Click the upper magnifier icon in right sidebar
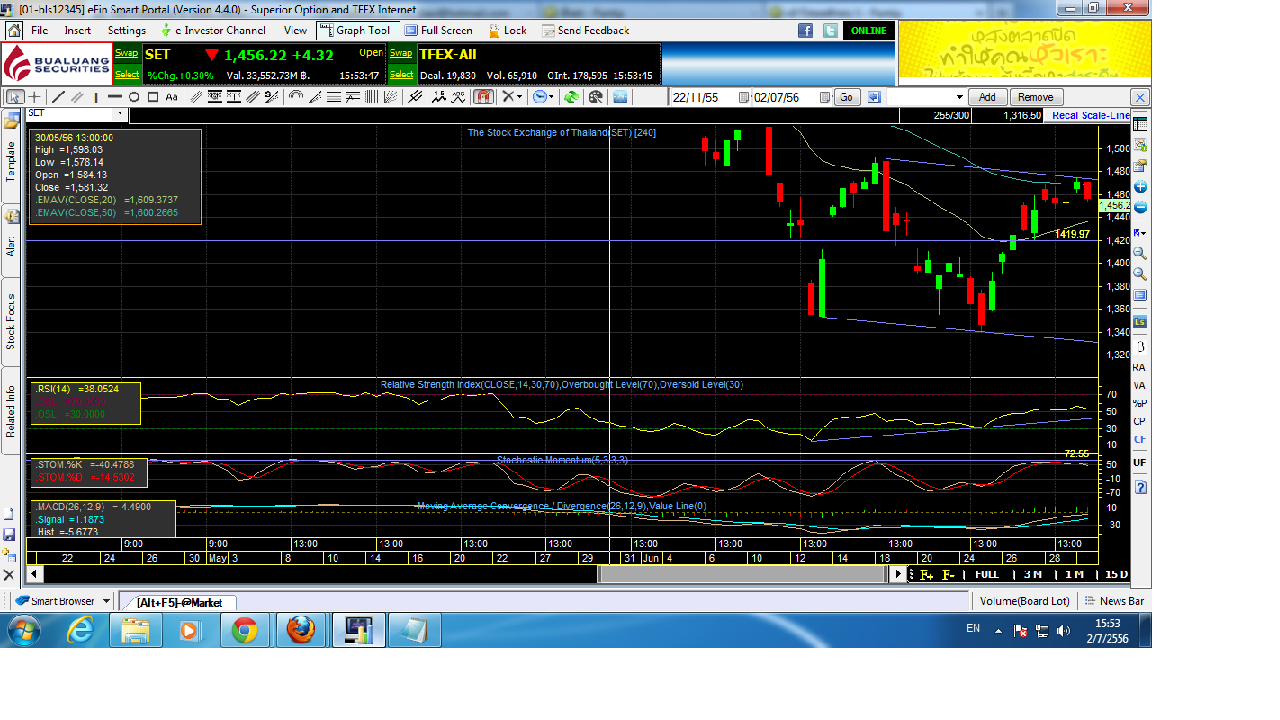The image size is (1280, 720). click(1140, 254)
